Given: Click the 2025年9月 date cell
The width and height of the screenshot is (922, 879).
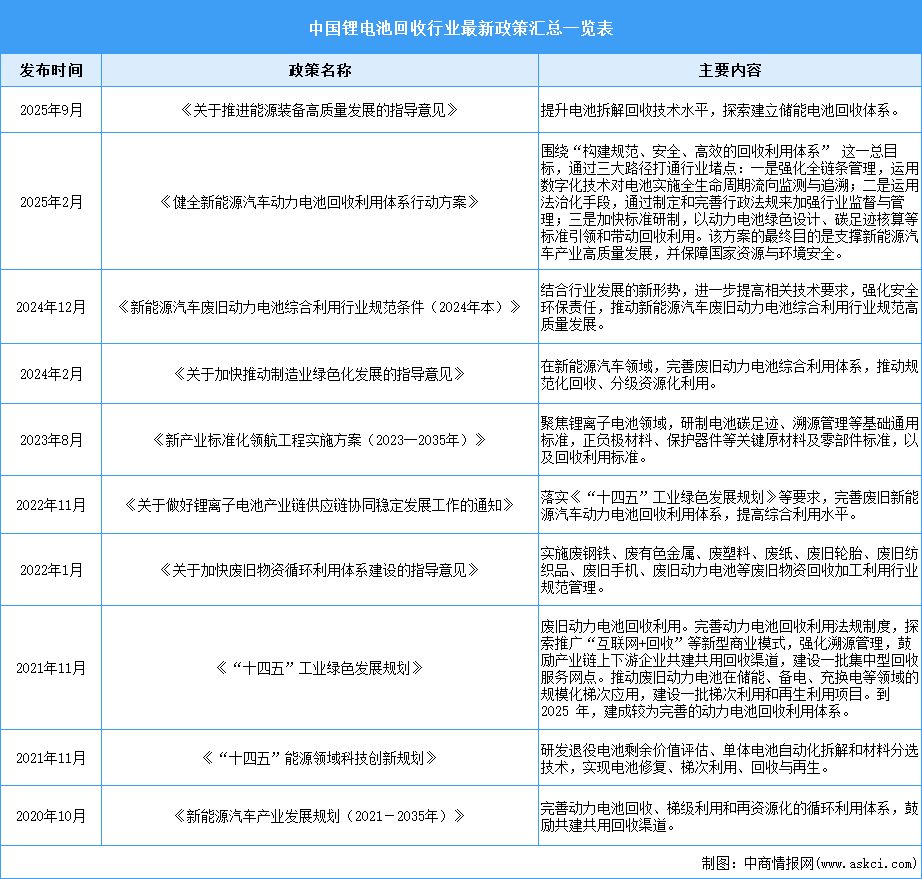Looking at the screenshot, I should (51, 110).
